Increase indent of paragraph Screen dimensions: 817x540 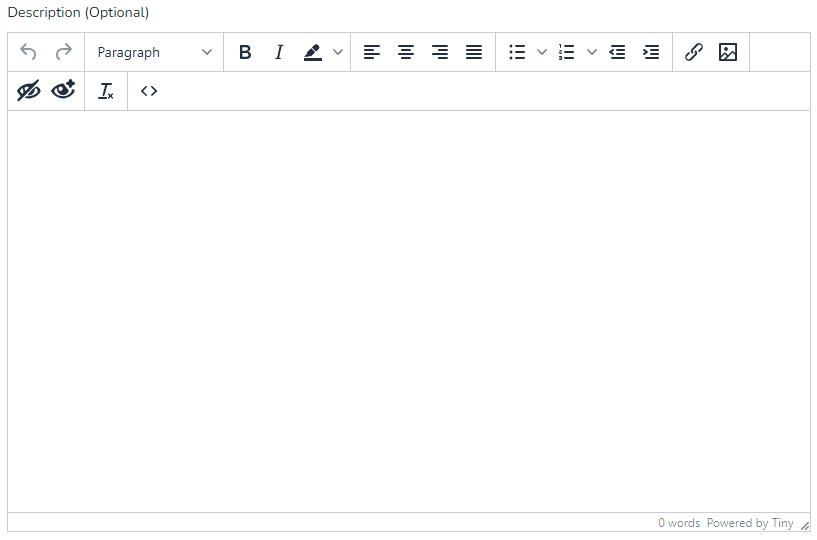click(x=651, y=52)
